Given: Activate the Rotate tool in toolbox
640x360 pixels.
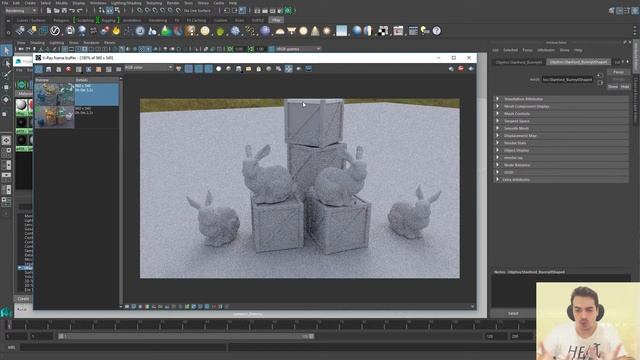Looking at the screenshot, I should (x=6, y=99).
